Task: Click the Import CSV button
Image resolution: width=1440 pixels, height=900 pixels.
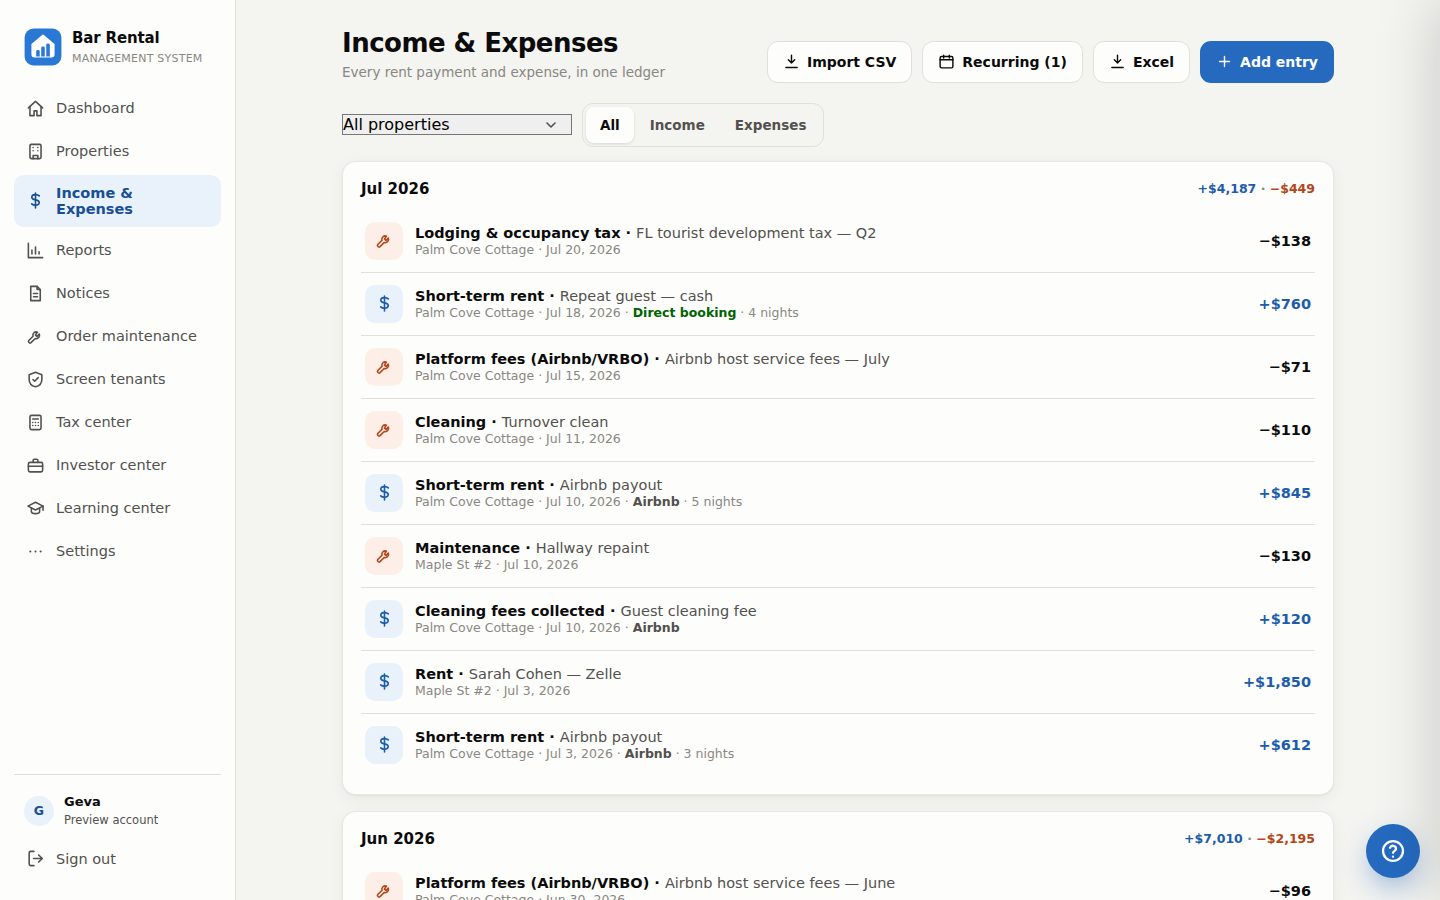Action: pos(839,62)
